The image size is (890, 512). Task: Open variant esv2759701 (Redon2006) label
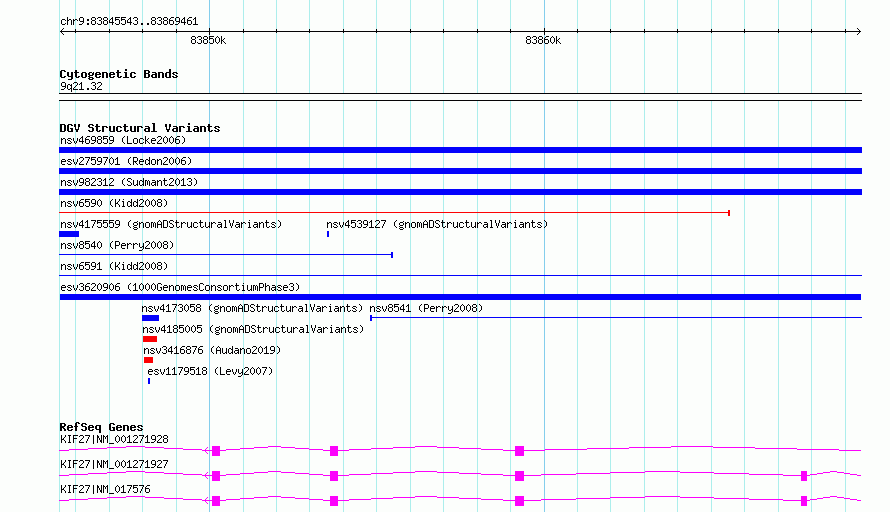point(126,161)
